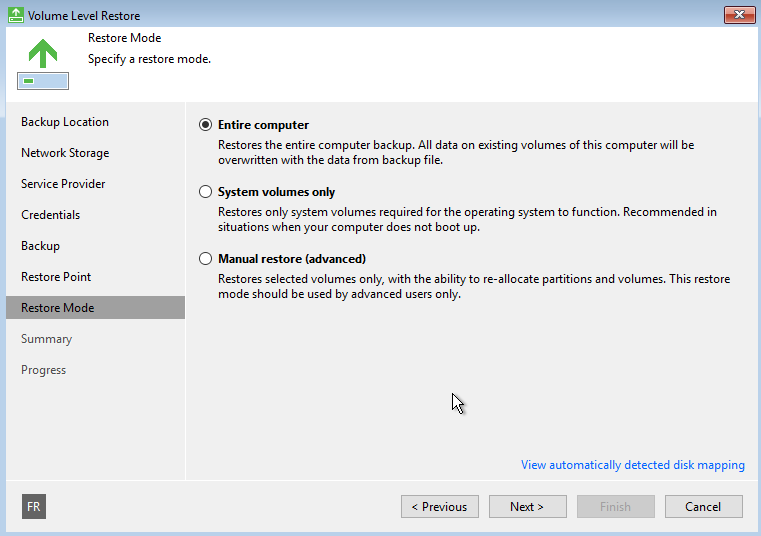The width and height of the screenshot is (761, 536).
Task: Select Manual restore (advanced) option
Action: tap(205, 259)
